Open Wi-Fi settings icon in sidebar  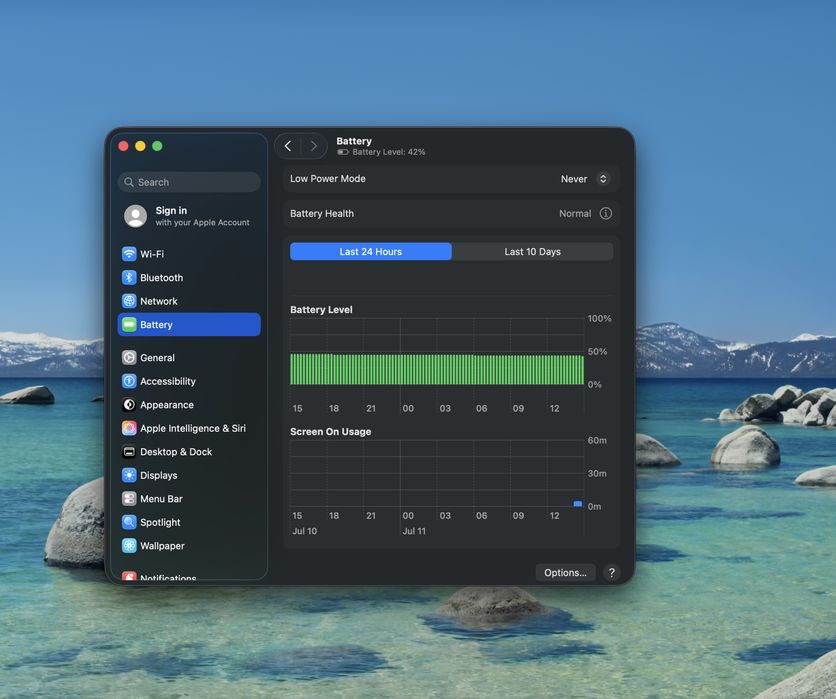(x=129, y=254)
